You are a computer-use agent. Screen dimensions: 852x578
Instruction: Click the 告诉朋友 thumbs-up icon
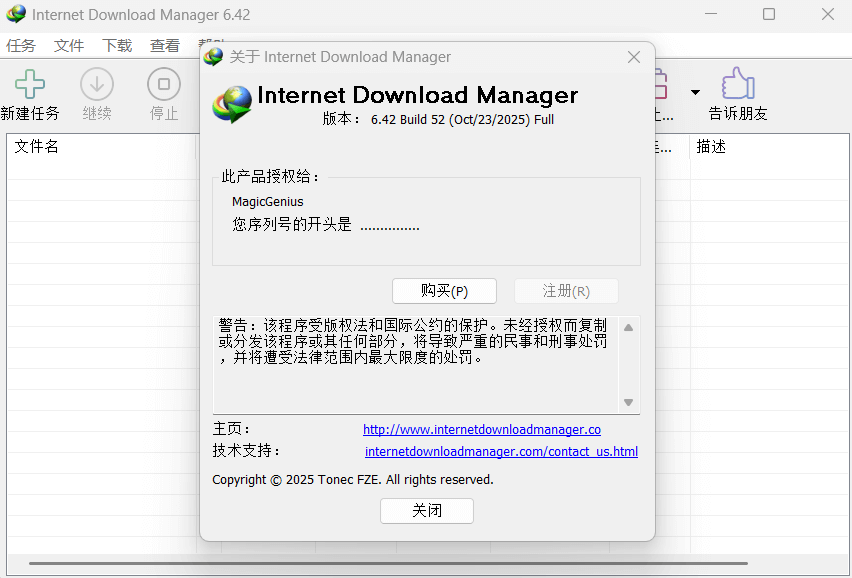(x=738, y=85)
